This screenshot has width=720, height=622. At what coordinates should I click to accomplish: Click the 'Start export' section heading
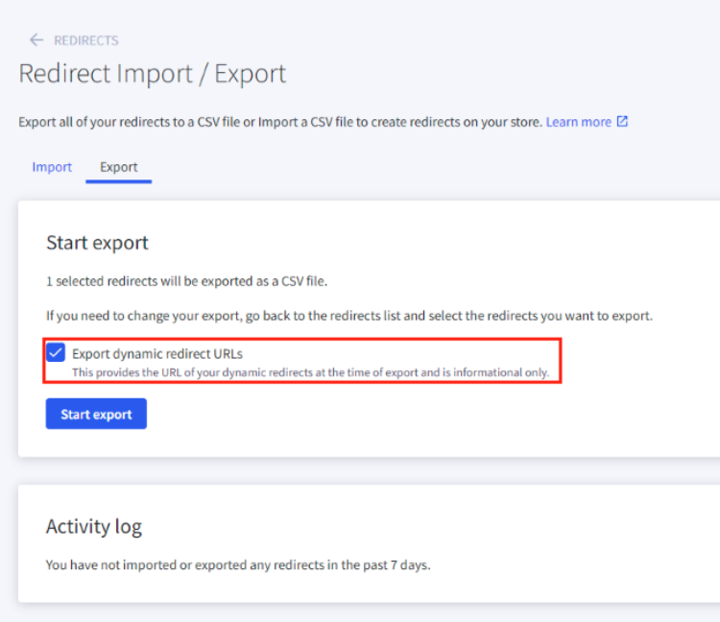pyautogui.click(x=97, y=242)
